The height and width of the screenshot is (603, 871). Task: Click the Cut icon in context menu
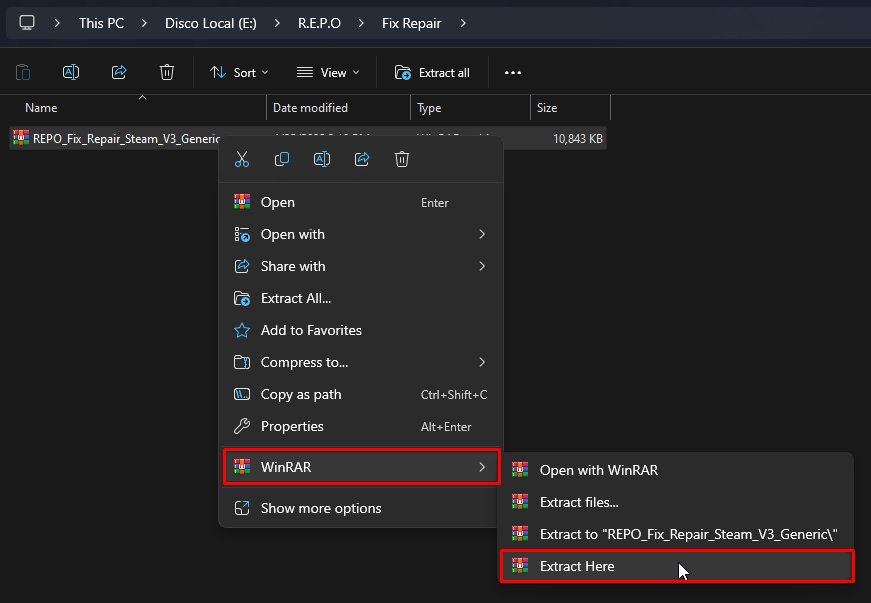point(242,159)
